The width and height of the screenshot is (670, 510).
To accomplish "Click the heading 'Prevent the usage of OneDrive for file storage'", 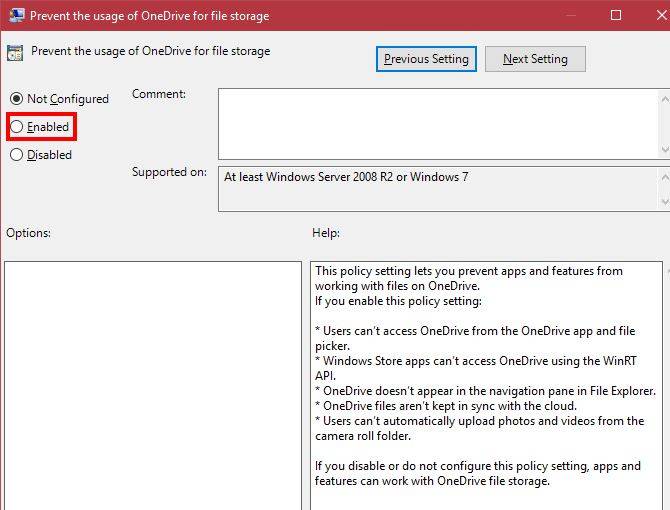I will click(150, 51).
